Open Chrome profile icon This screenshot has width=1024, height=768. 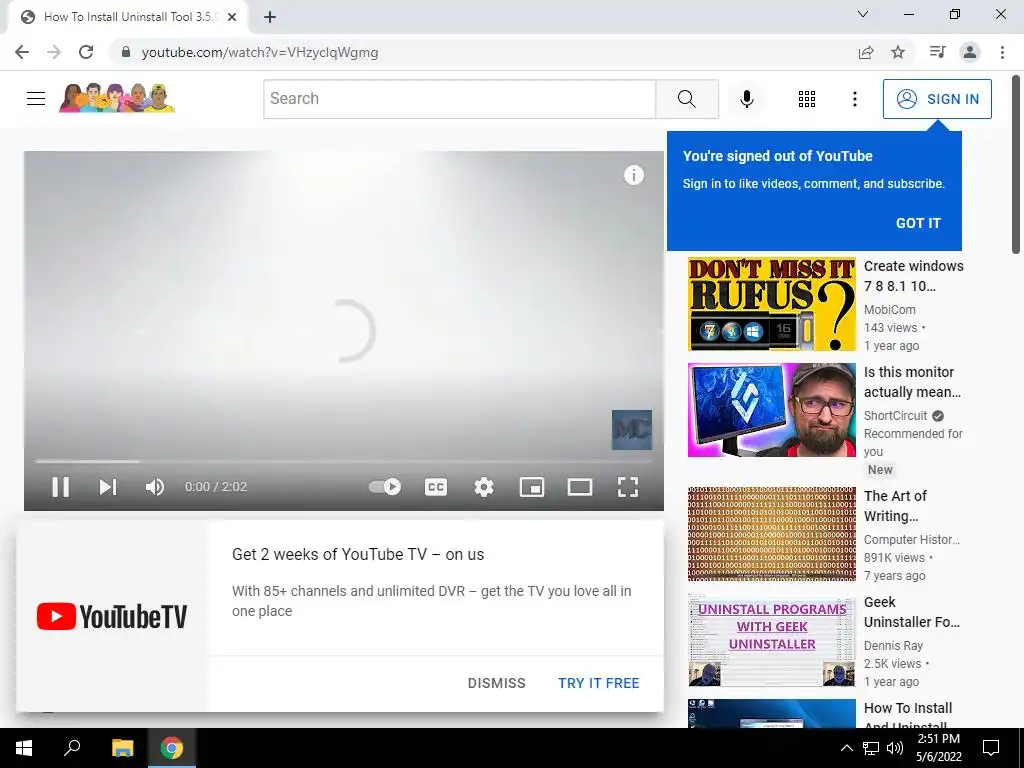970,52
